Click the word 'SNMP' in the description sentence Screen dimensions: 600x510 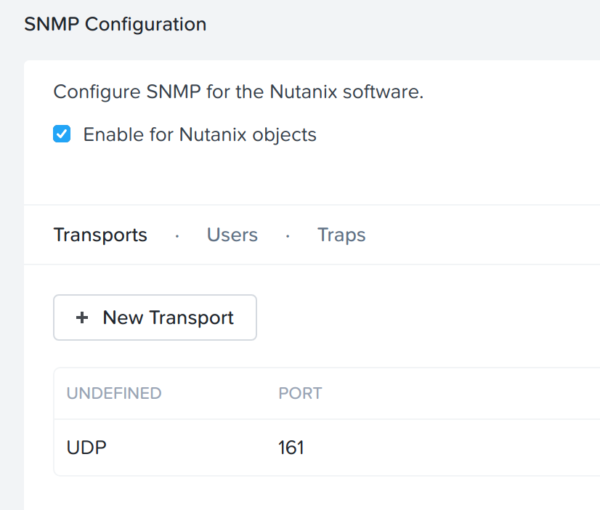click(173, 92)
